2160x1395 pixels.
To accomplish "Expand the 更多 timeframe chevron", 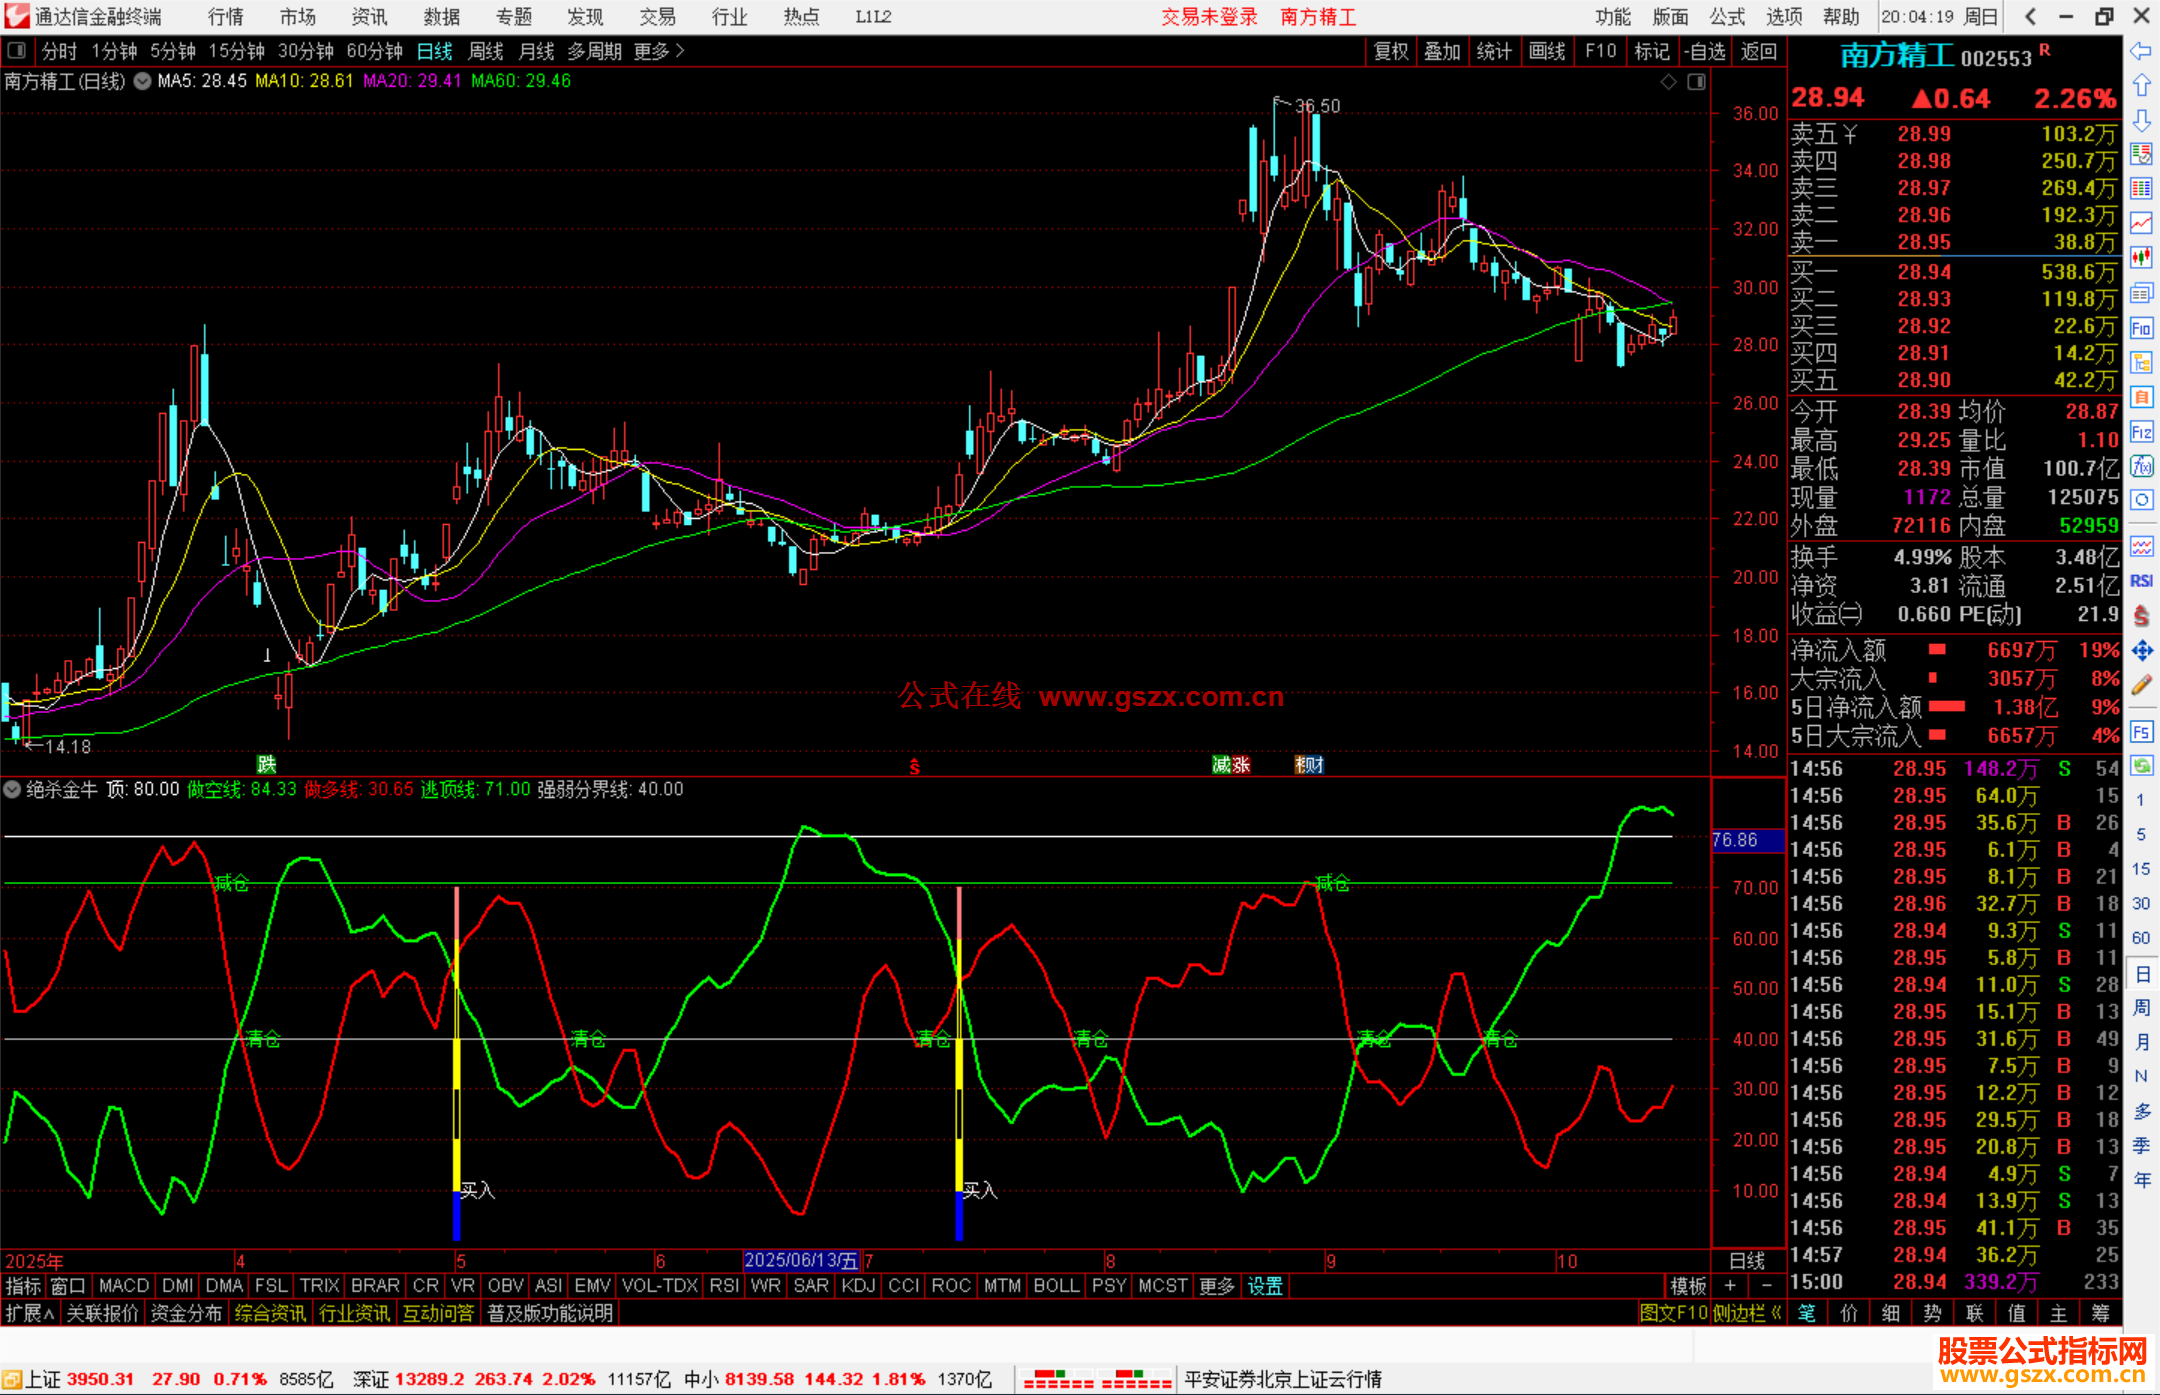I will 681,51.
